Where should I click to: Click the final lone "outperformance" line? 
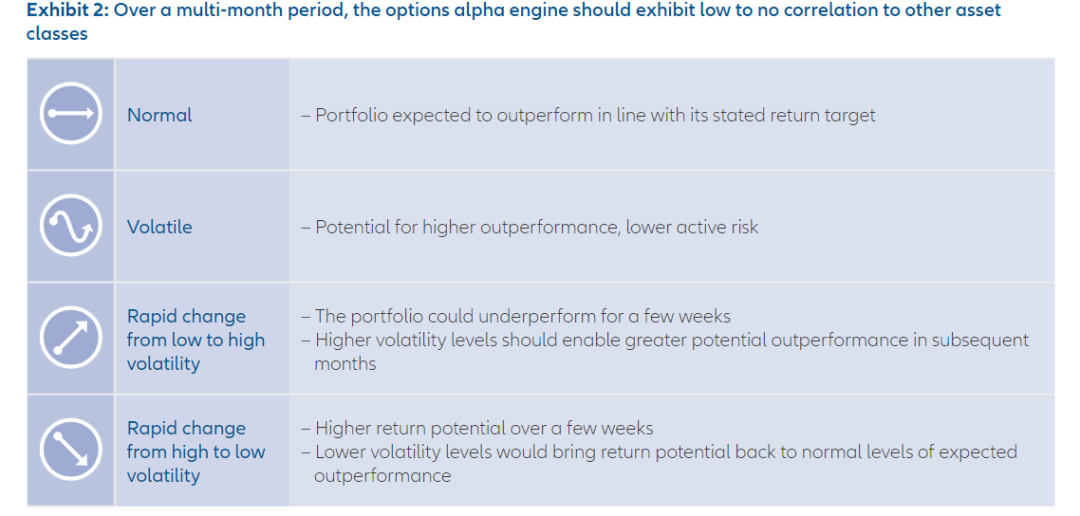point(382,476)
